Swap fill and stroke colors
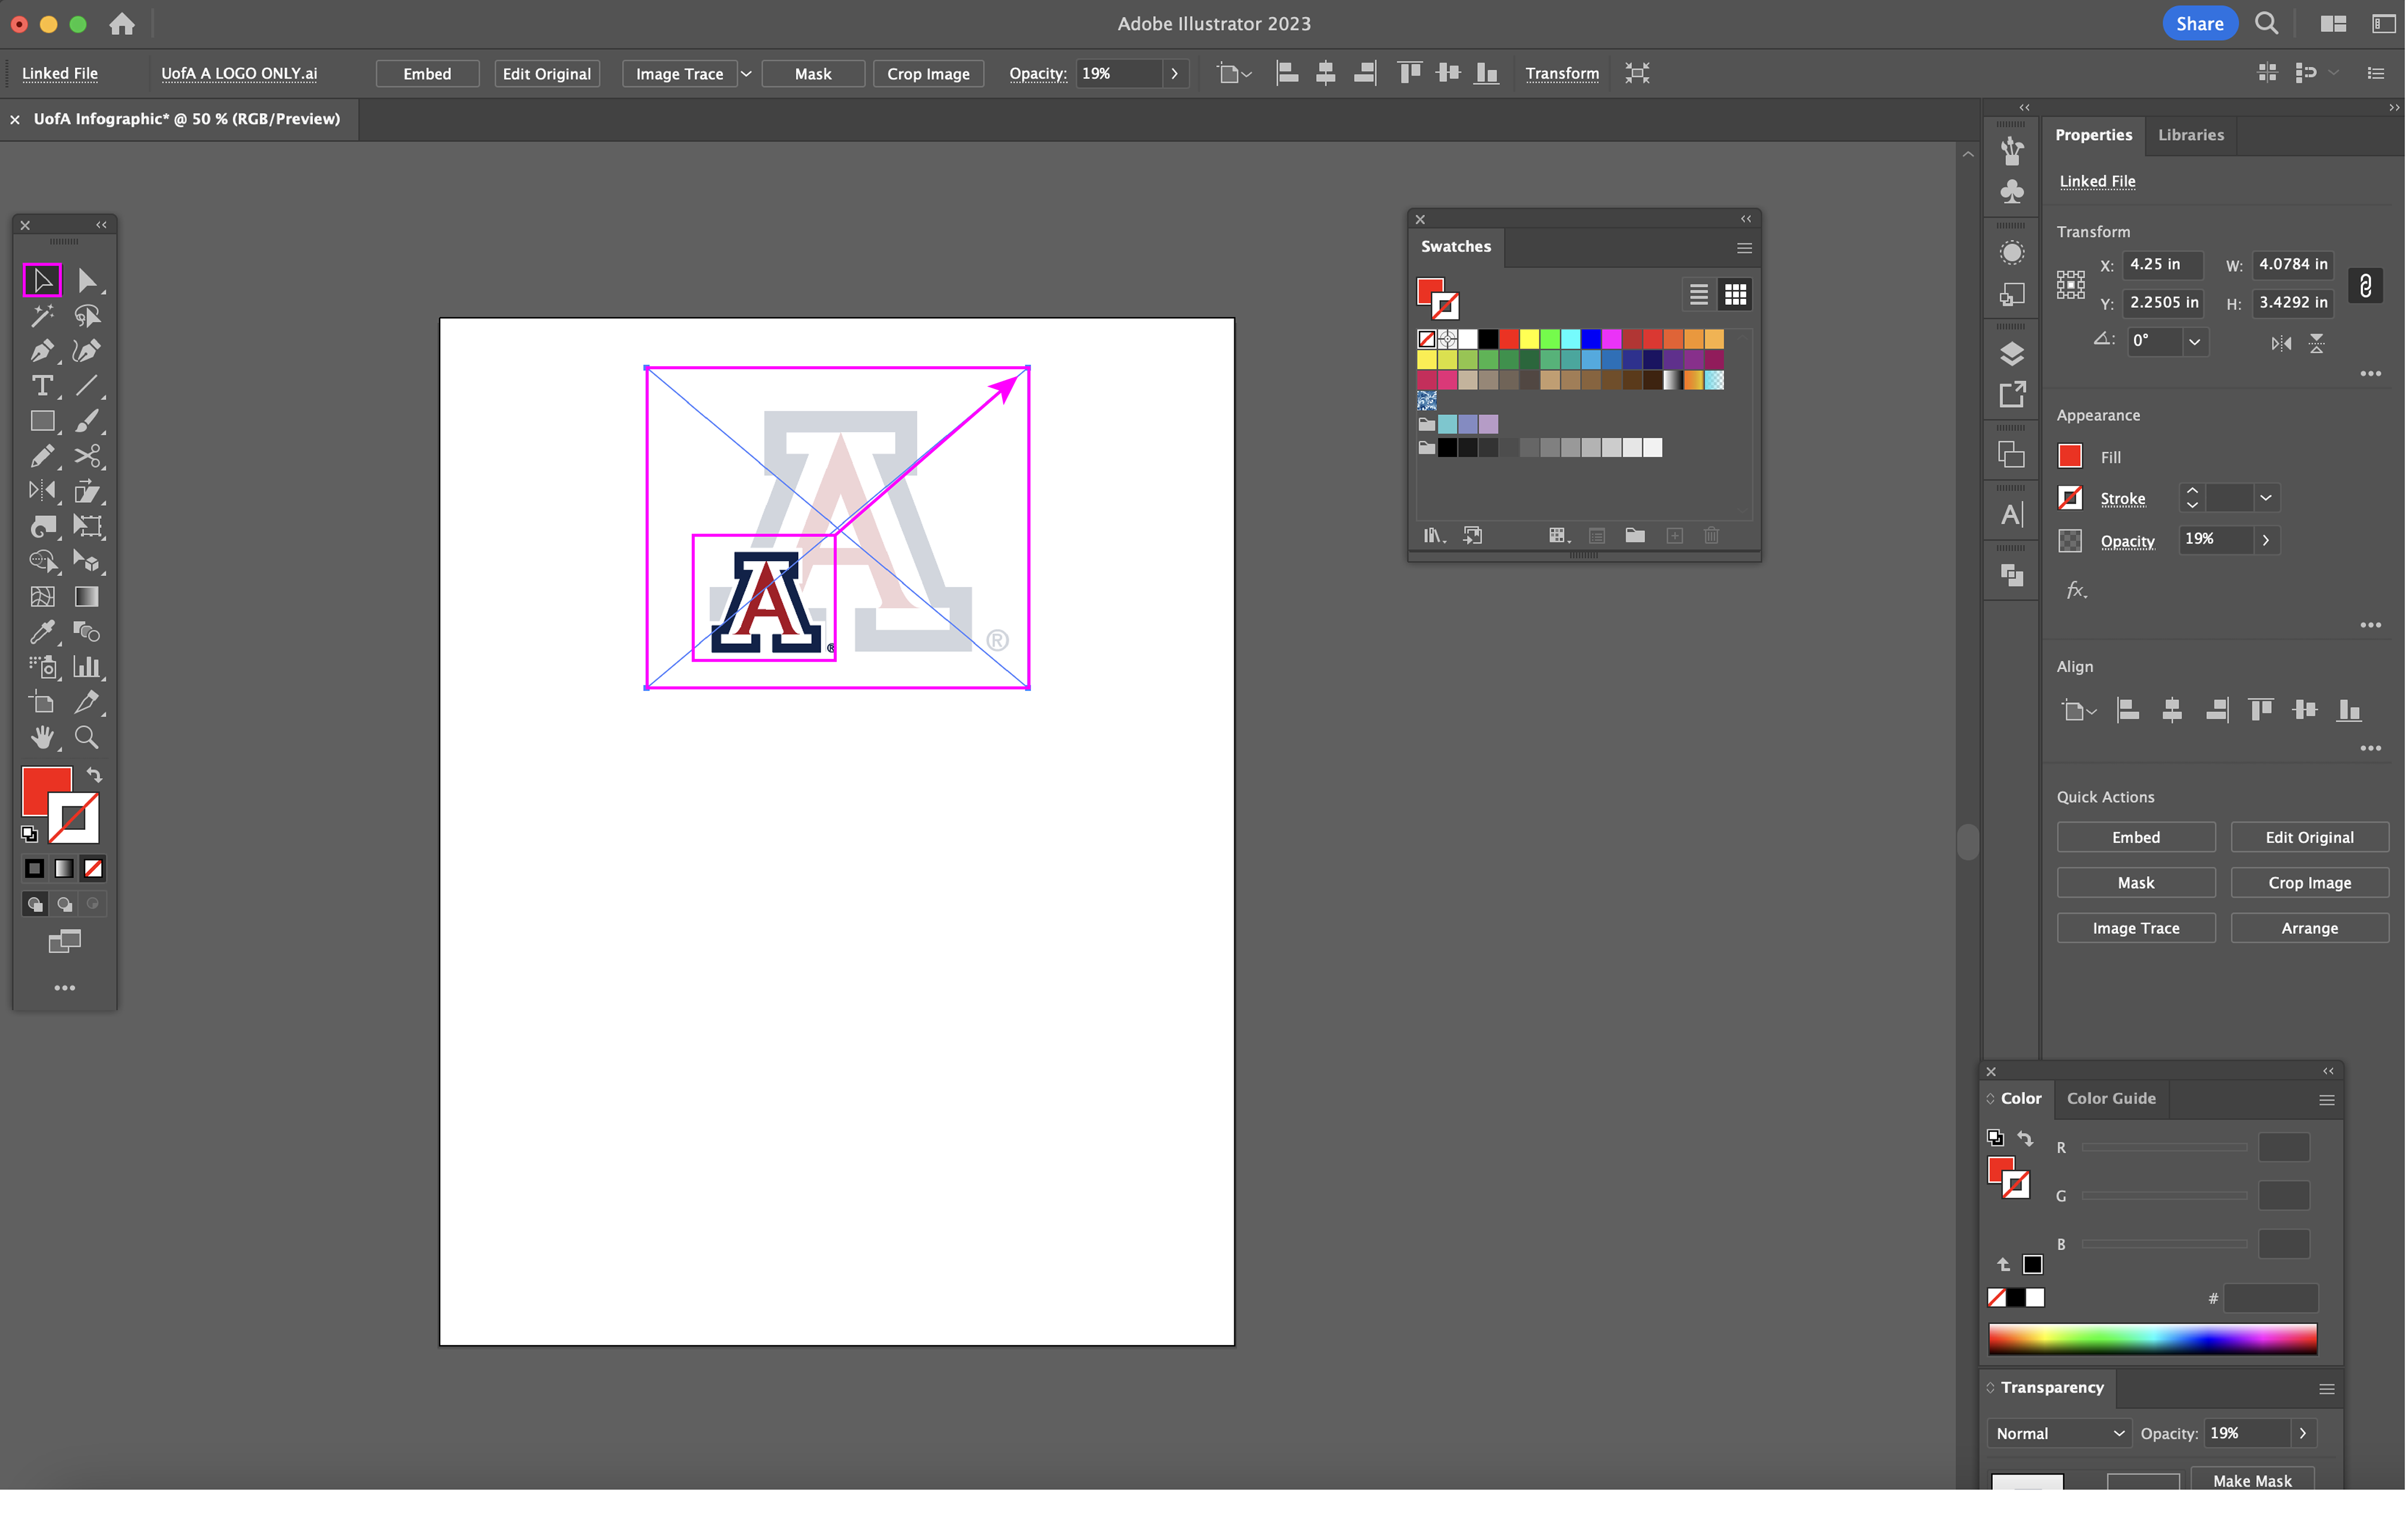The height and width of the screenshot is (1540, 2406). pyautogui.click(x=94, y=775)
